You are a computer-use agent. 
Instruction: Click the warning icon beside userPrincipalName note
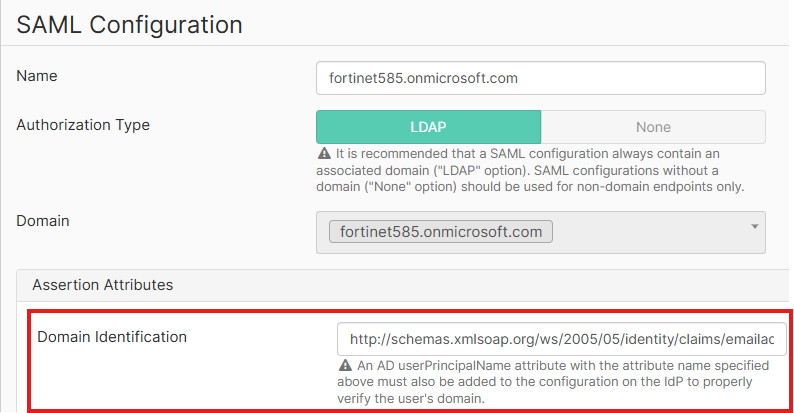[345, 367]
